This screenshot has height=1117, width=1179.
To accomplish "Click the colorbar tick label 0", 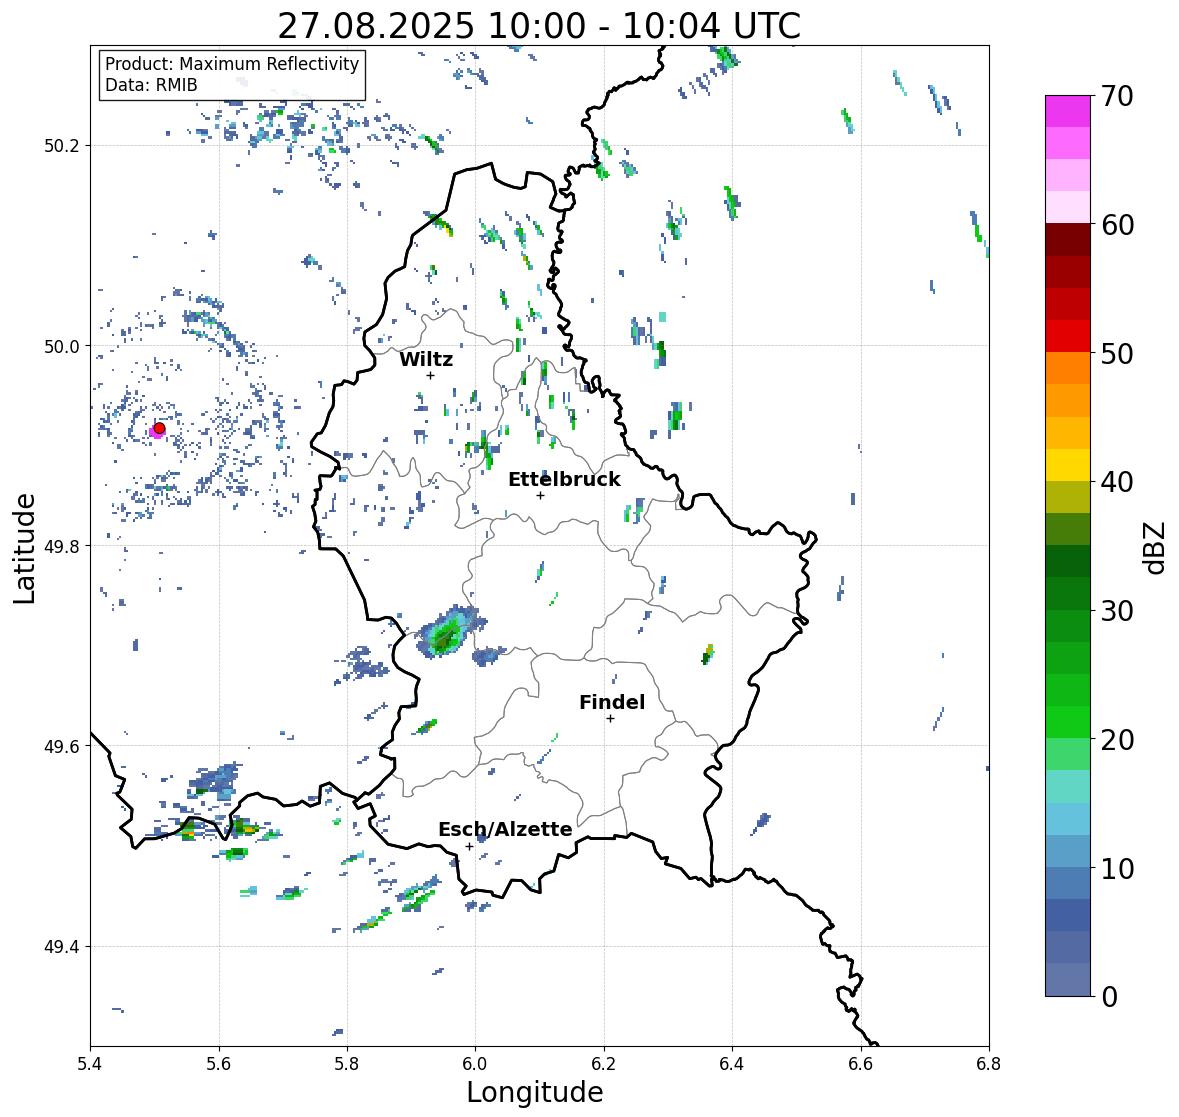I will [1110, 997].
